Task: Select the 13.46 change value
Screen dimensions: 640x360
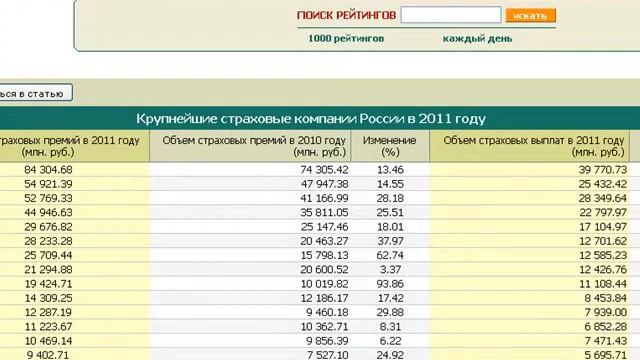Action: pyautogui.click(x=390, y=169)
